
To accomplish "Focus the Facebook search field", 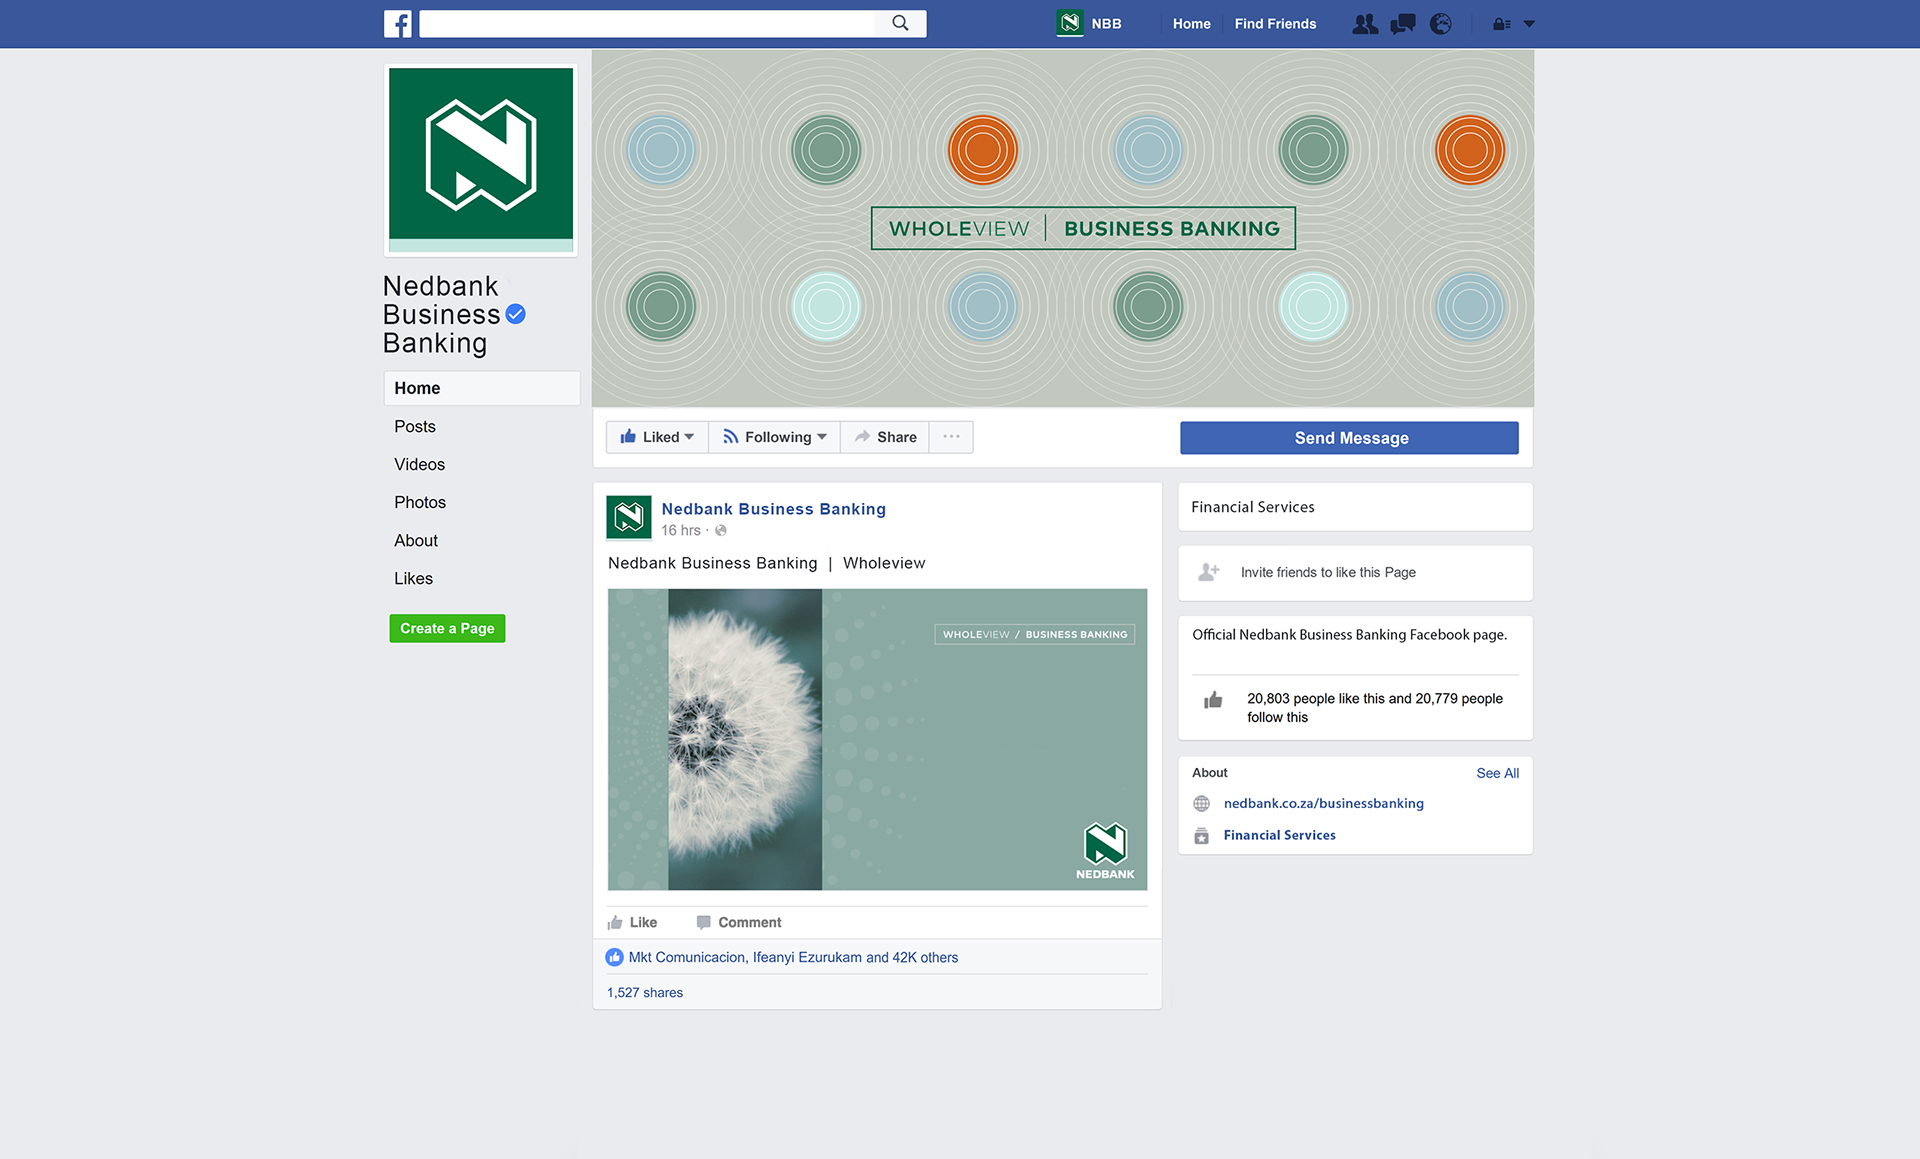I will [x=647, y=23].
